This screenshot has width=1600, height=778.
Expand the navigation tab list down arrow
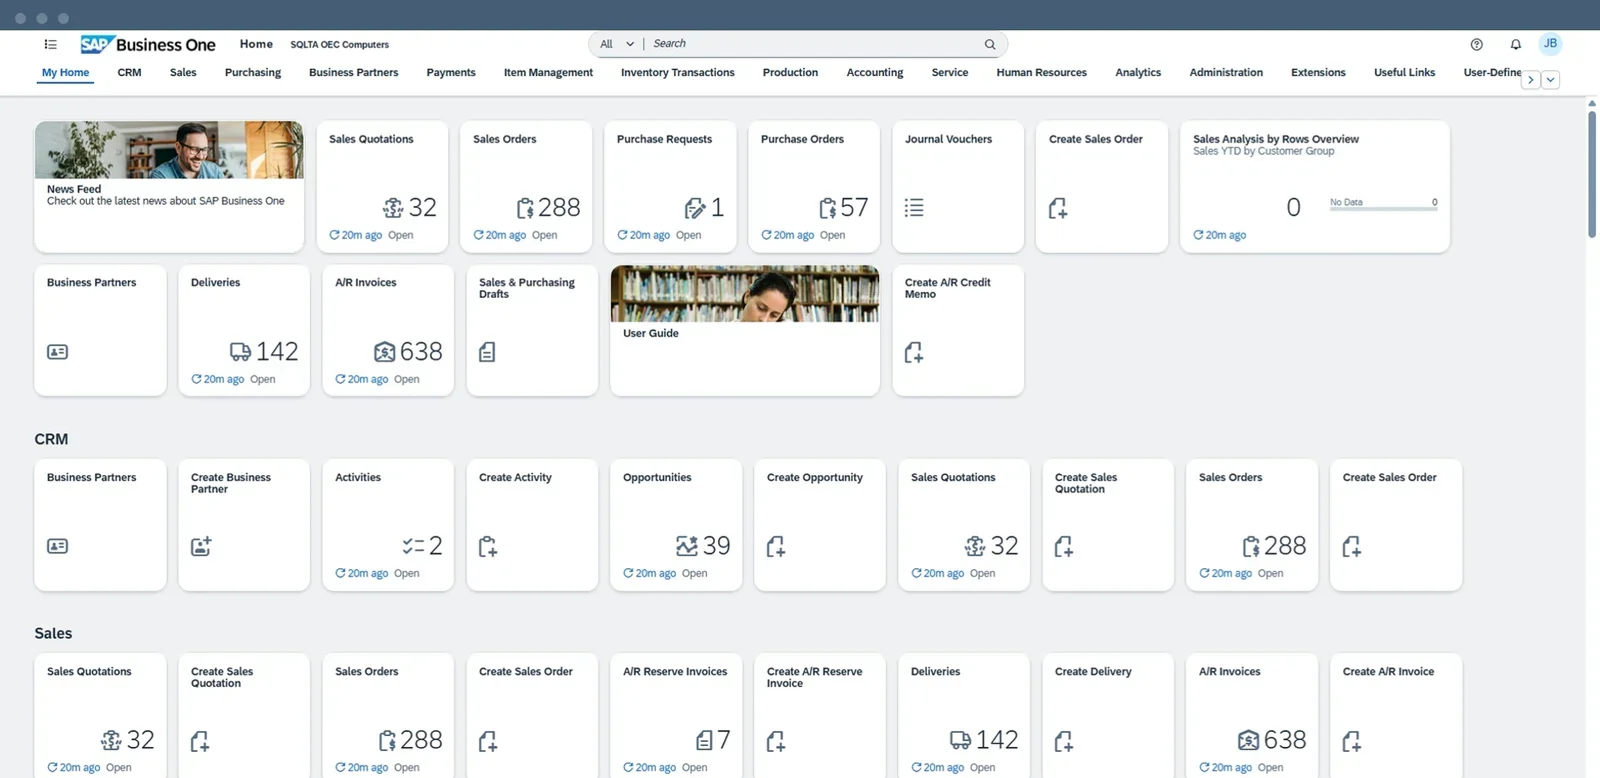pyautogui.click(x=1550, y=80)
